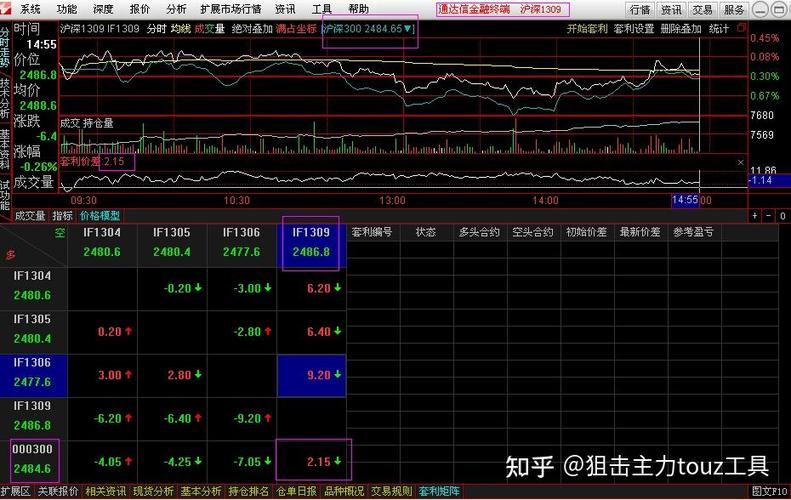Select the 分时走势 side tab
This screenshot has width=791, height=500.
(5, 48)
